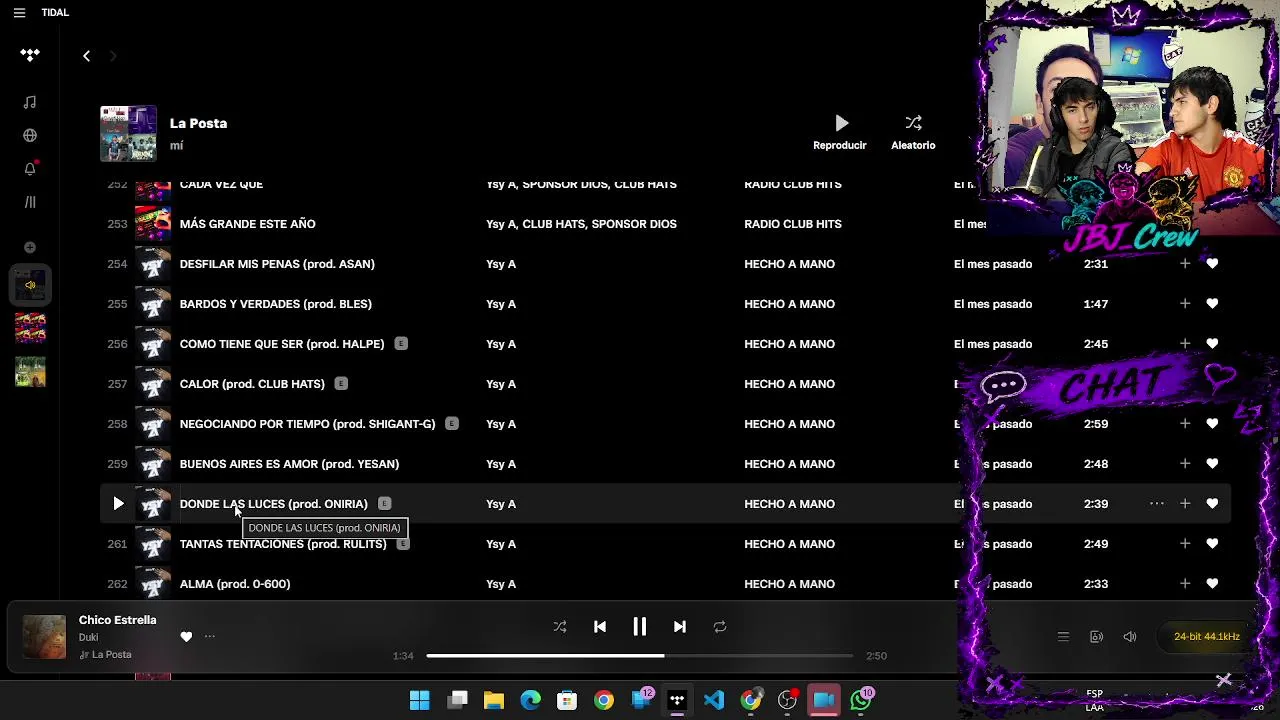This screenshot has width=1280, height=720.
Task: Open Visual Studio Code from the taskbar
Action: coord(714,700)
